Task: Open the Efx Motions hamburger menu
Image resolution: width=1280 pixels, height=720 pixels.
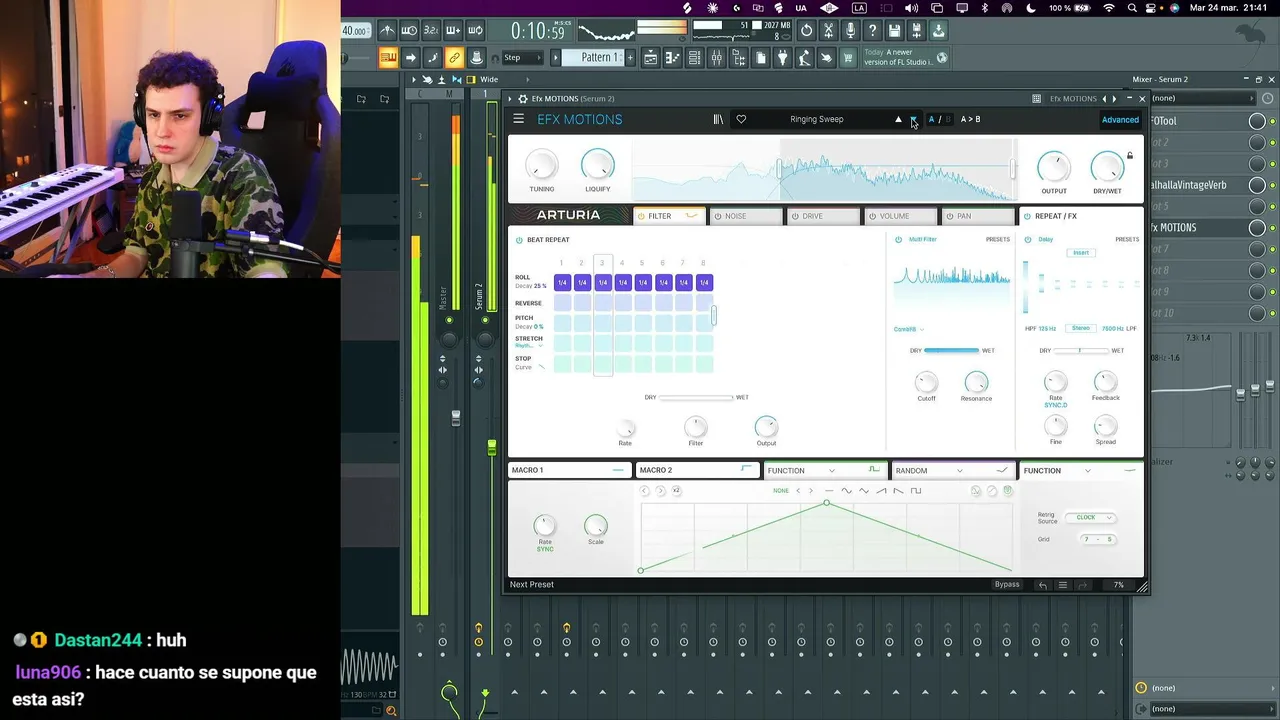Action: (518, 119)
